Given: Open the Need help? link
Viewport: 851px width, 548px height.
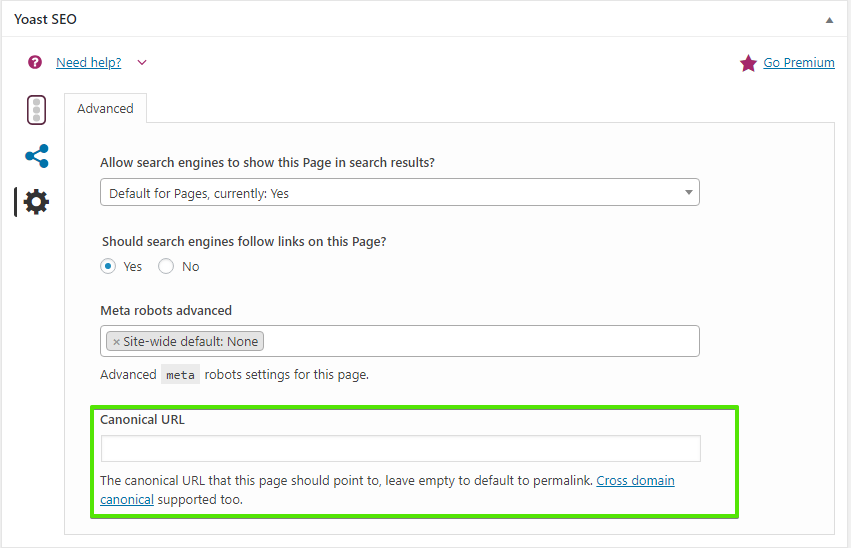Looking at the screenshot, I should click(88, 62).
